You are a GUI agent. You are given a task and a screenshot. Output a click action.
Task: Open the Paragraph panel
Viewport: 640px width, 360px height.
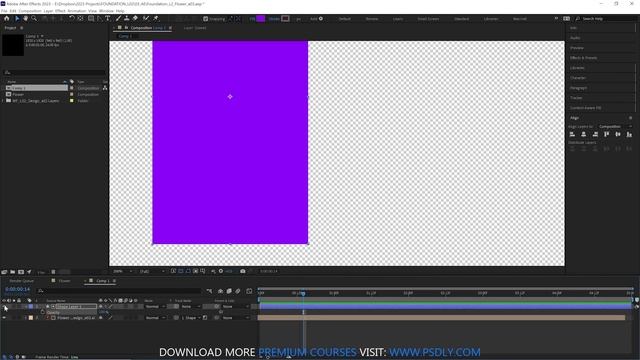(x=578, y=88)
